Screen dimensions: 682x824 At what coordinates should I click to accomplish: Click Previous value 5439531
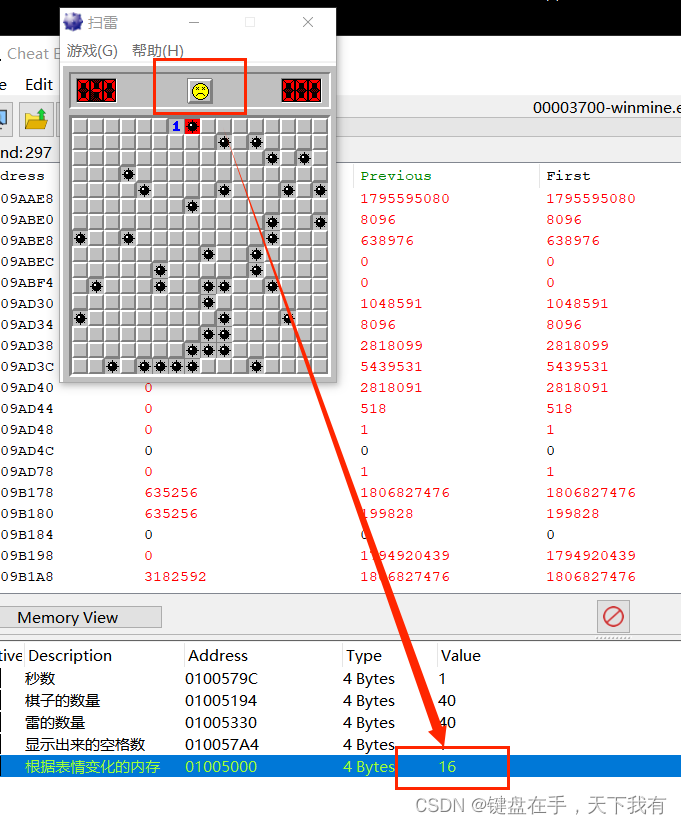[391, 367]
